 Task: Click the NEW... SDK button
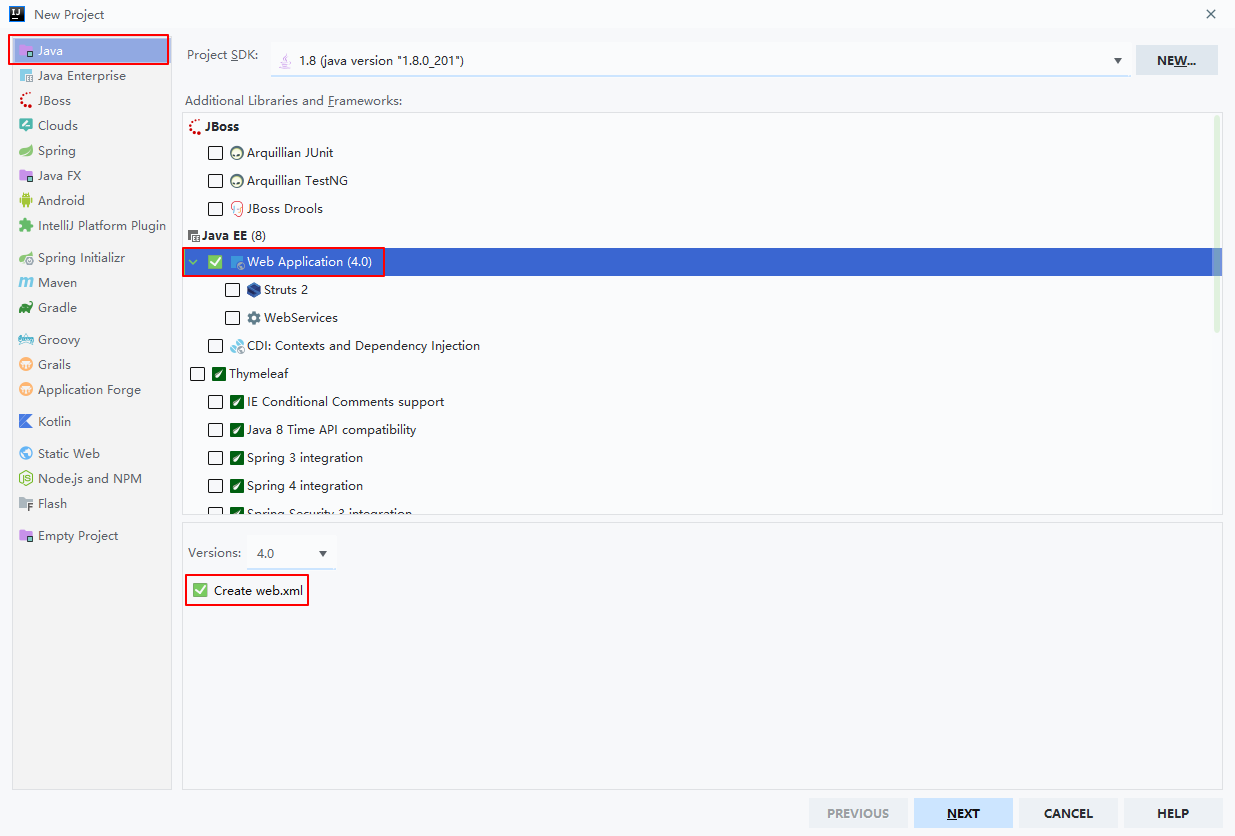click(1176, 60)
